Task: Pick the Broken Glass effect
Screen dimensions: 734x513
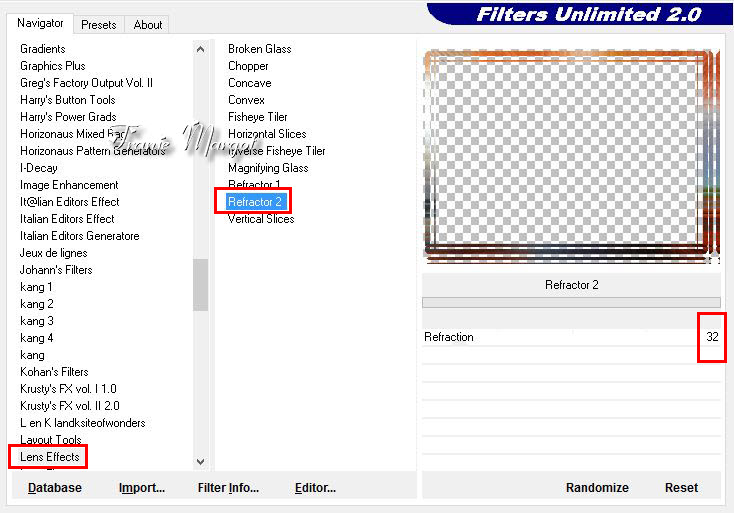Action: (259, 49)
